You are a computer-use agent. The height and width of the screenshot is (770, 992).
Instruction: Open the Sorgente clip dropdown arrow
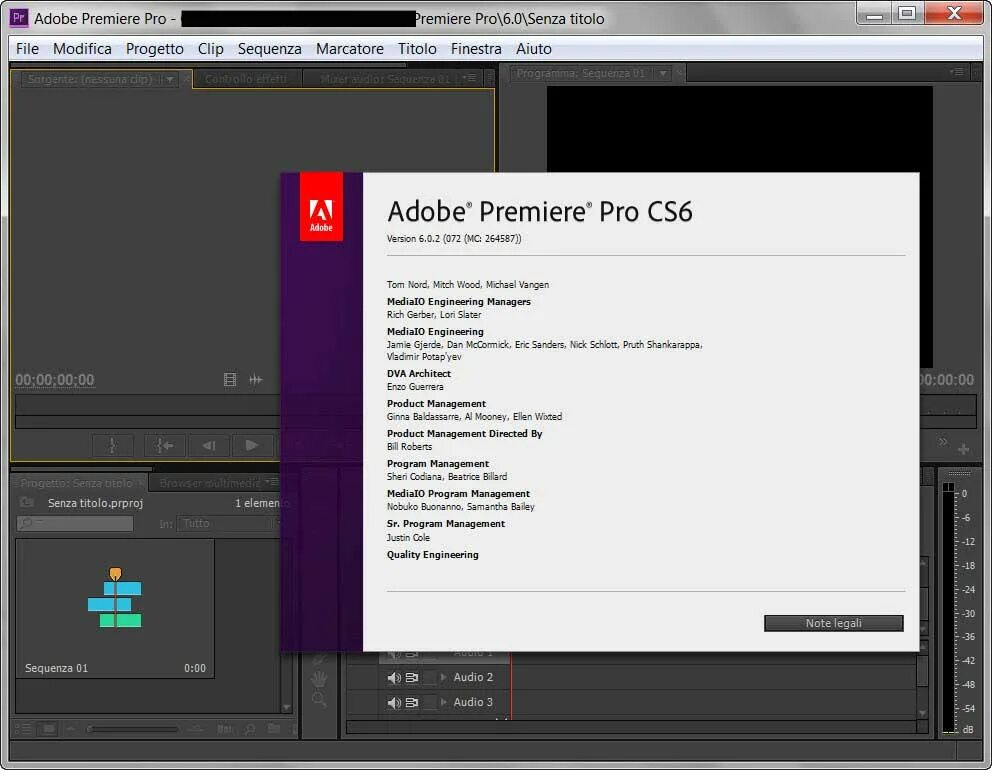[x=170, y=79]
